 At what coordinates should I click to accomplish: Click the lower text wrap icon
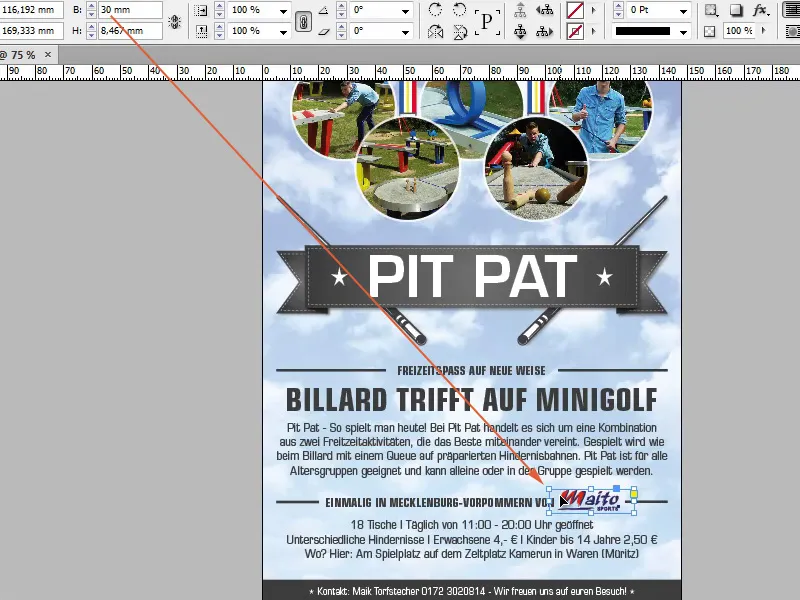pos(792,32)
